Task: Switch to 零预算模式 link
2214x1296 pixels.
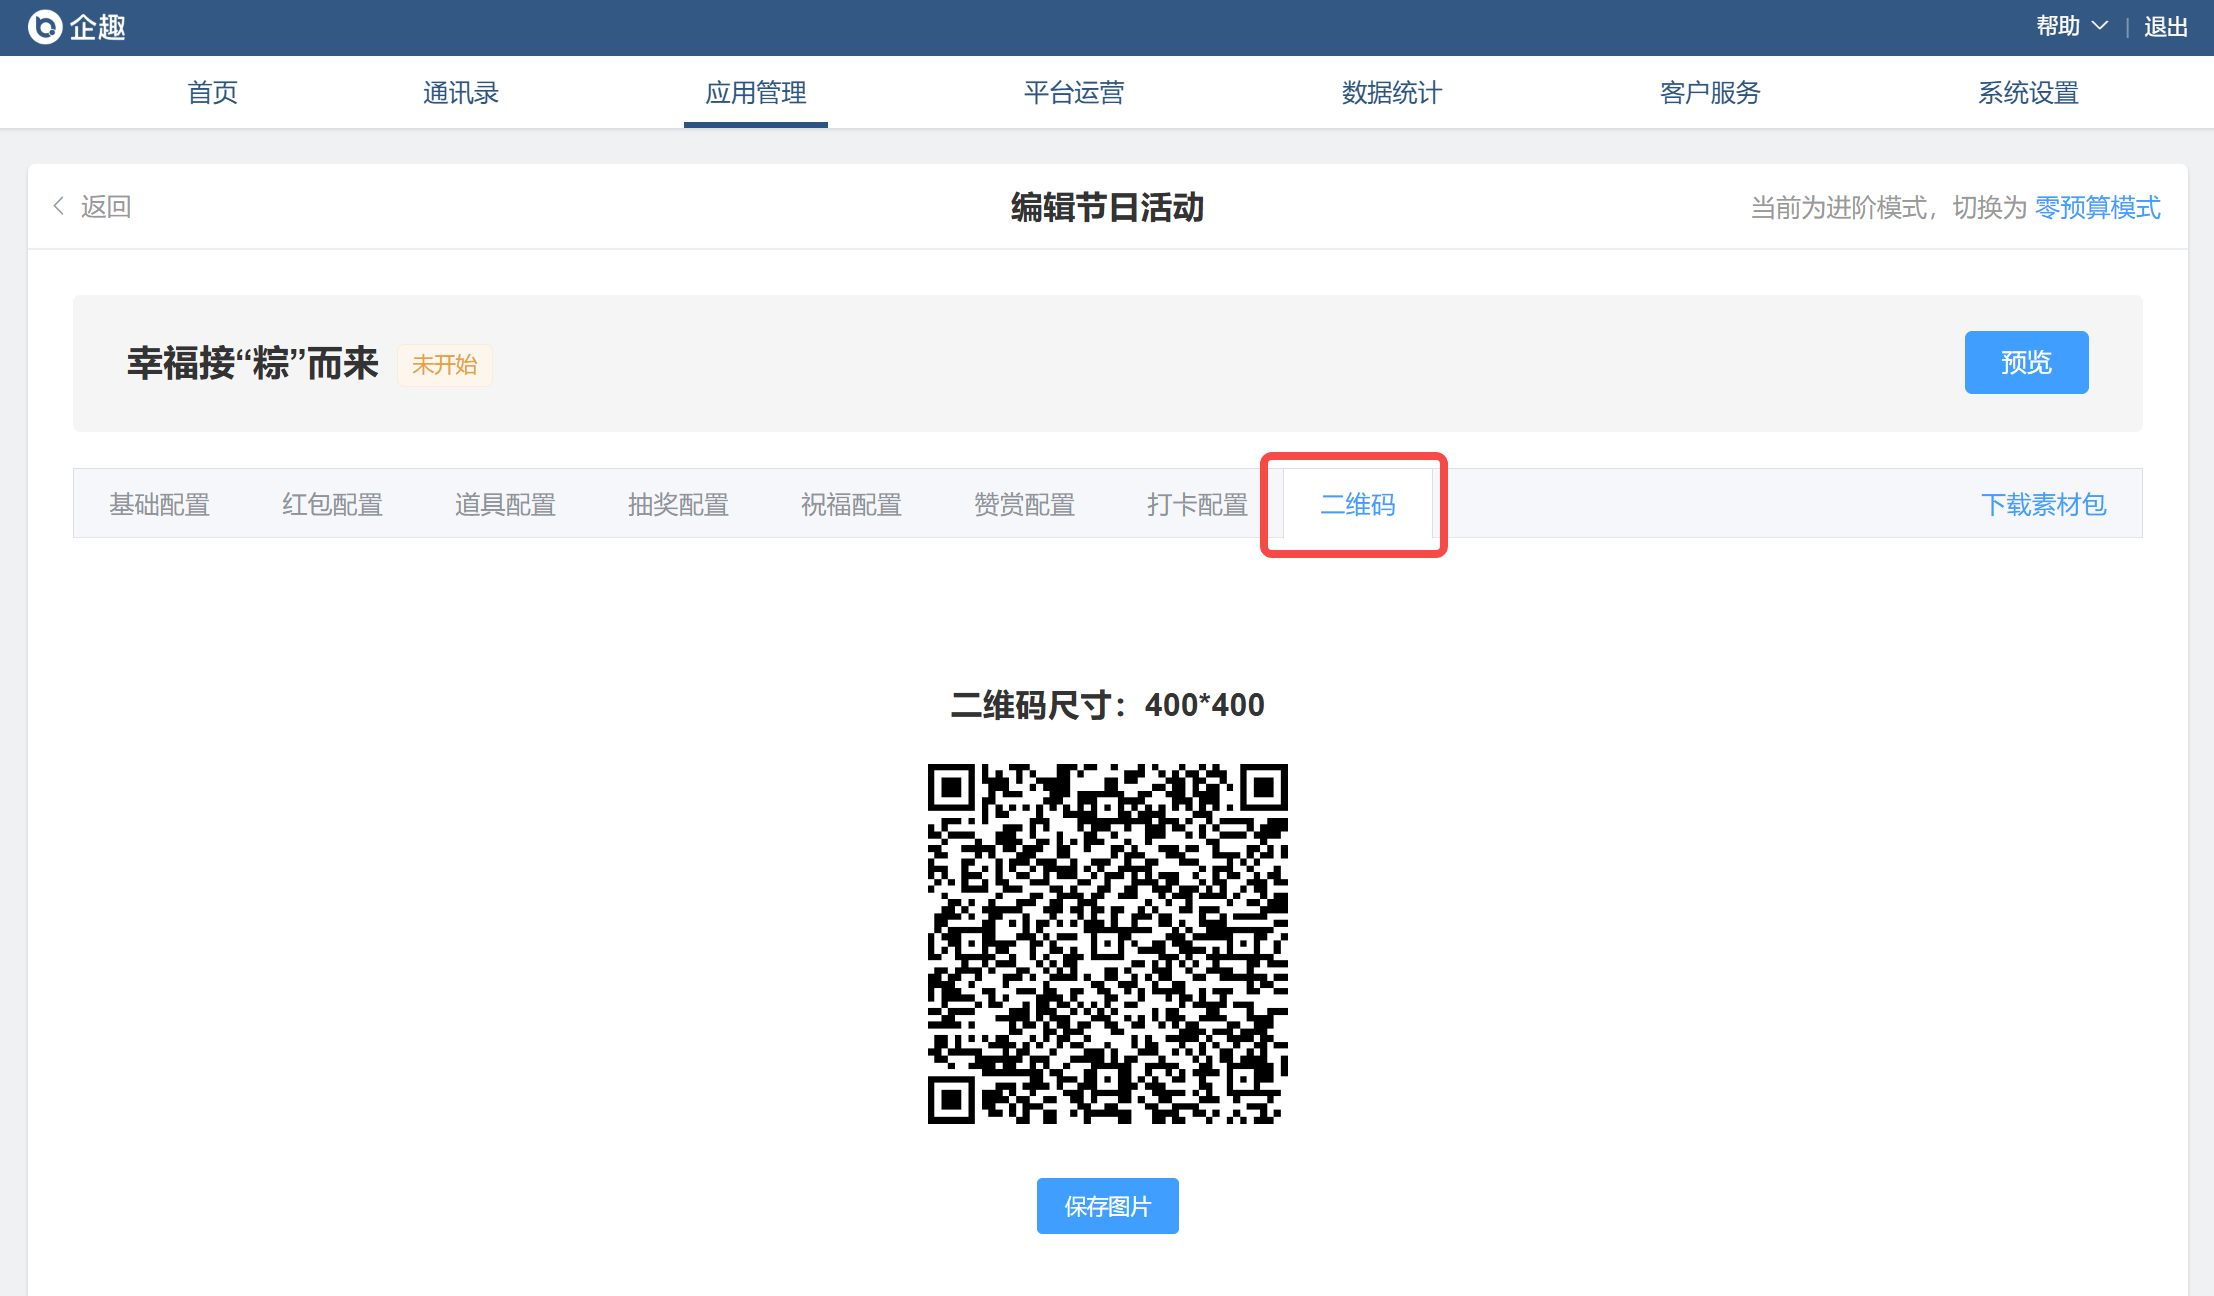Action: point(2097,207)
